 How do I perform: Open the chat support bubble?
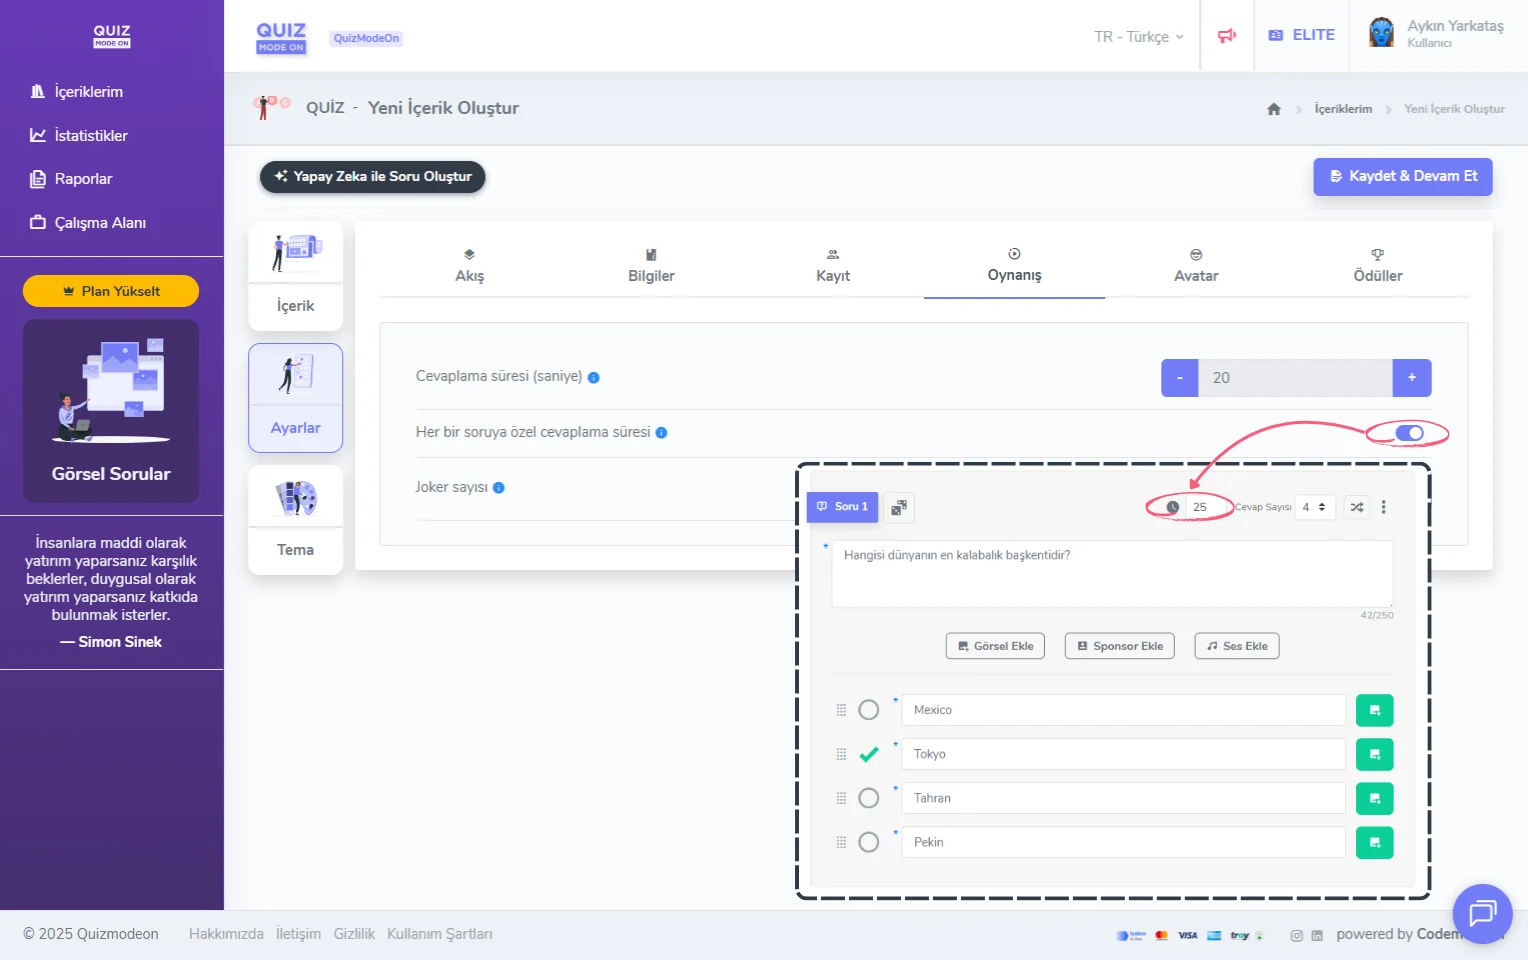(1481, 913)
